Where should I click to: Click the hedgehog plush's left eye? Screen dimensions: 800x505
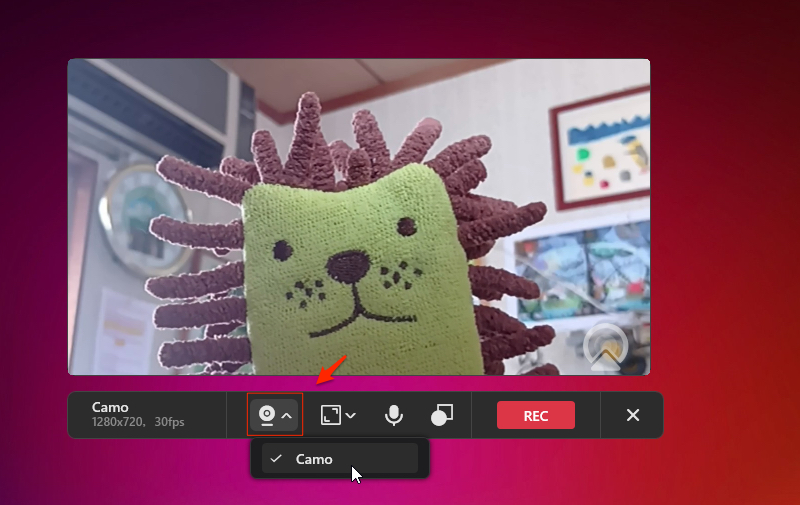pyautogui.click(x=283, y=247)
